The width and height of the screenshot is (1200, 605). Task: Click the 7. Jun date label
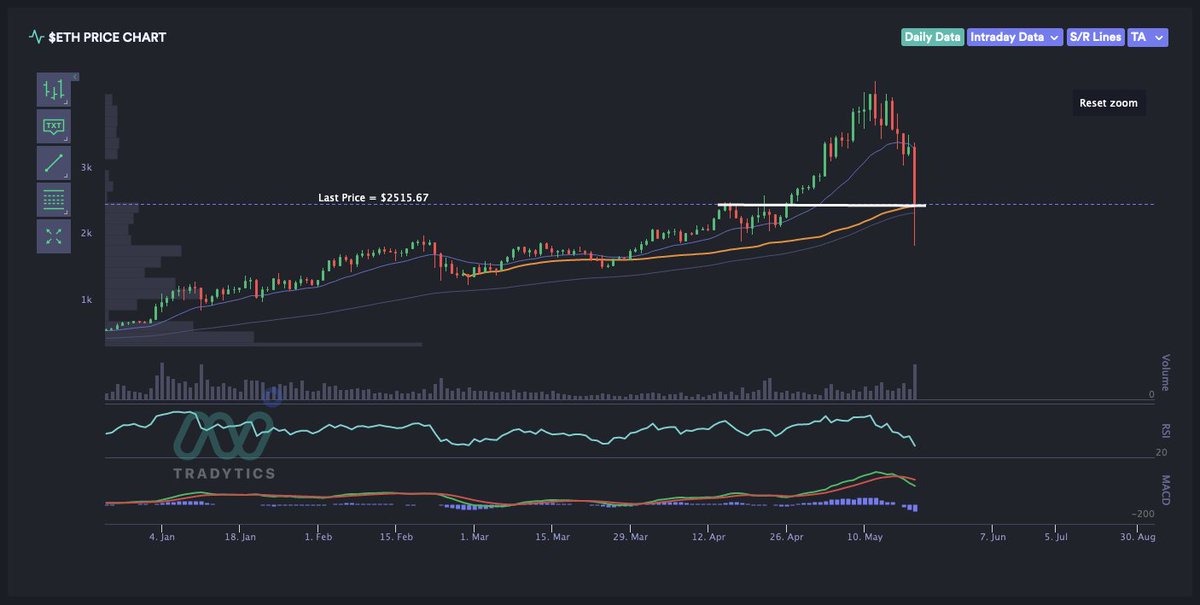click(993, 537)
